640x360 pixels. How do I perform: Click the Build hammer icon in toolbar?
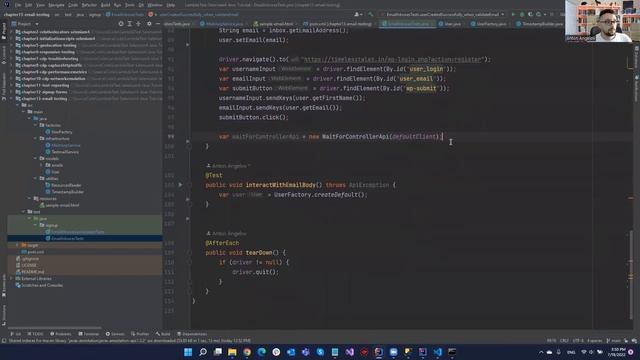(371, 14)
